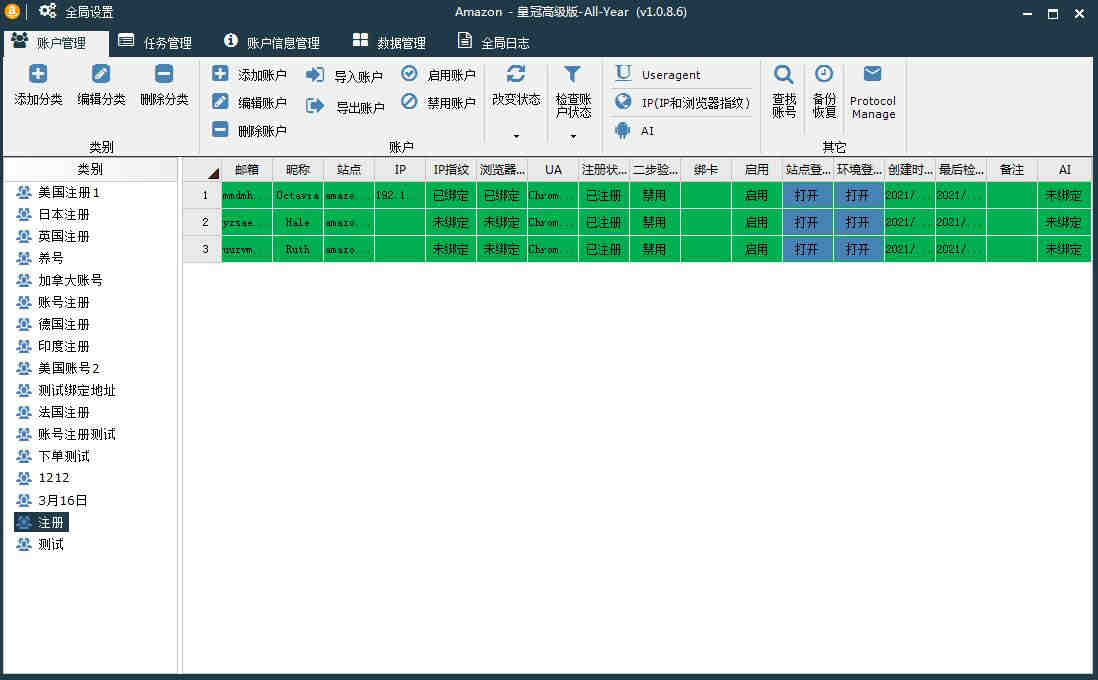This screenshot has width=1098, height=680.
Task: Select the 账号注册 category
Action: click(x=53, y=302)
